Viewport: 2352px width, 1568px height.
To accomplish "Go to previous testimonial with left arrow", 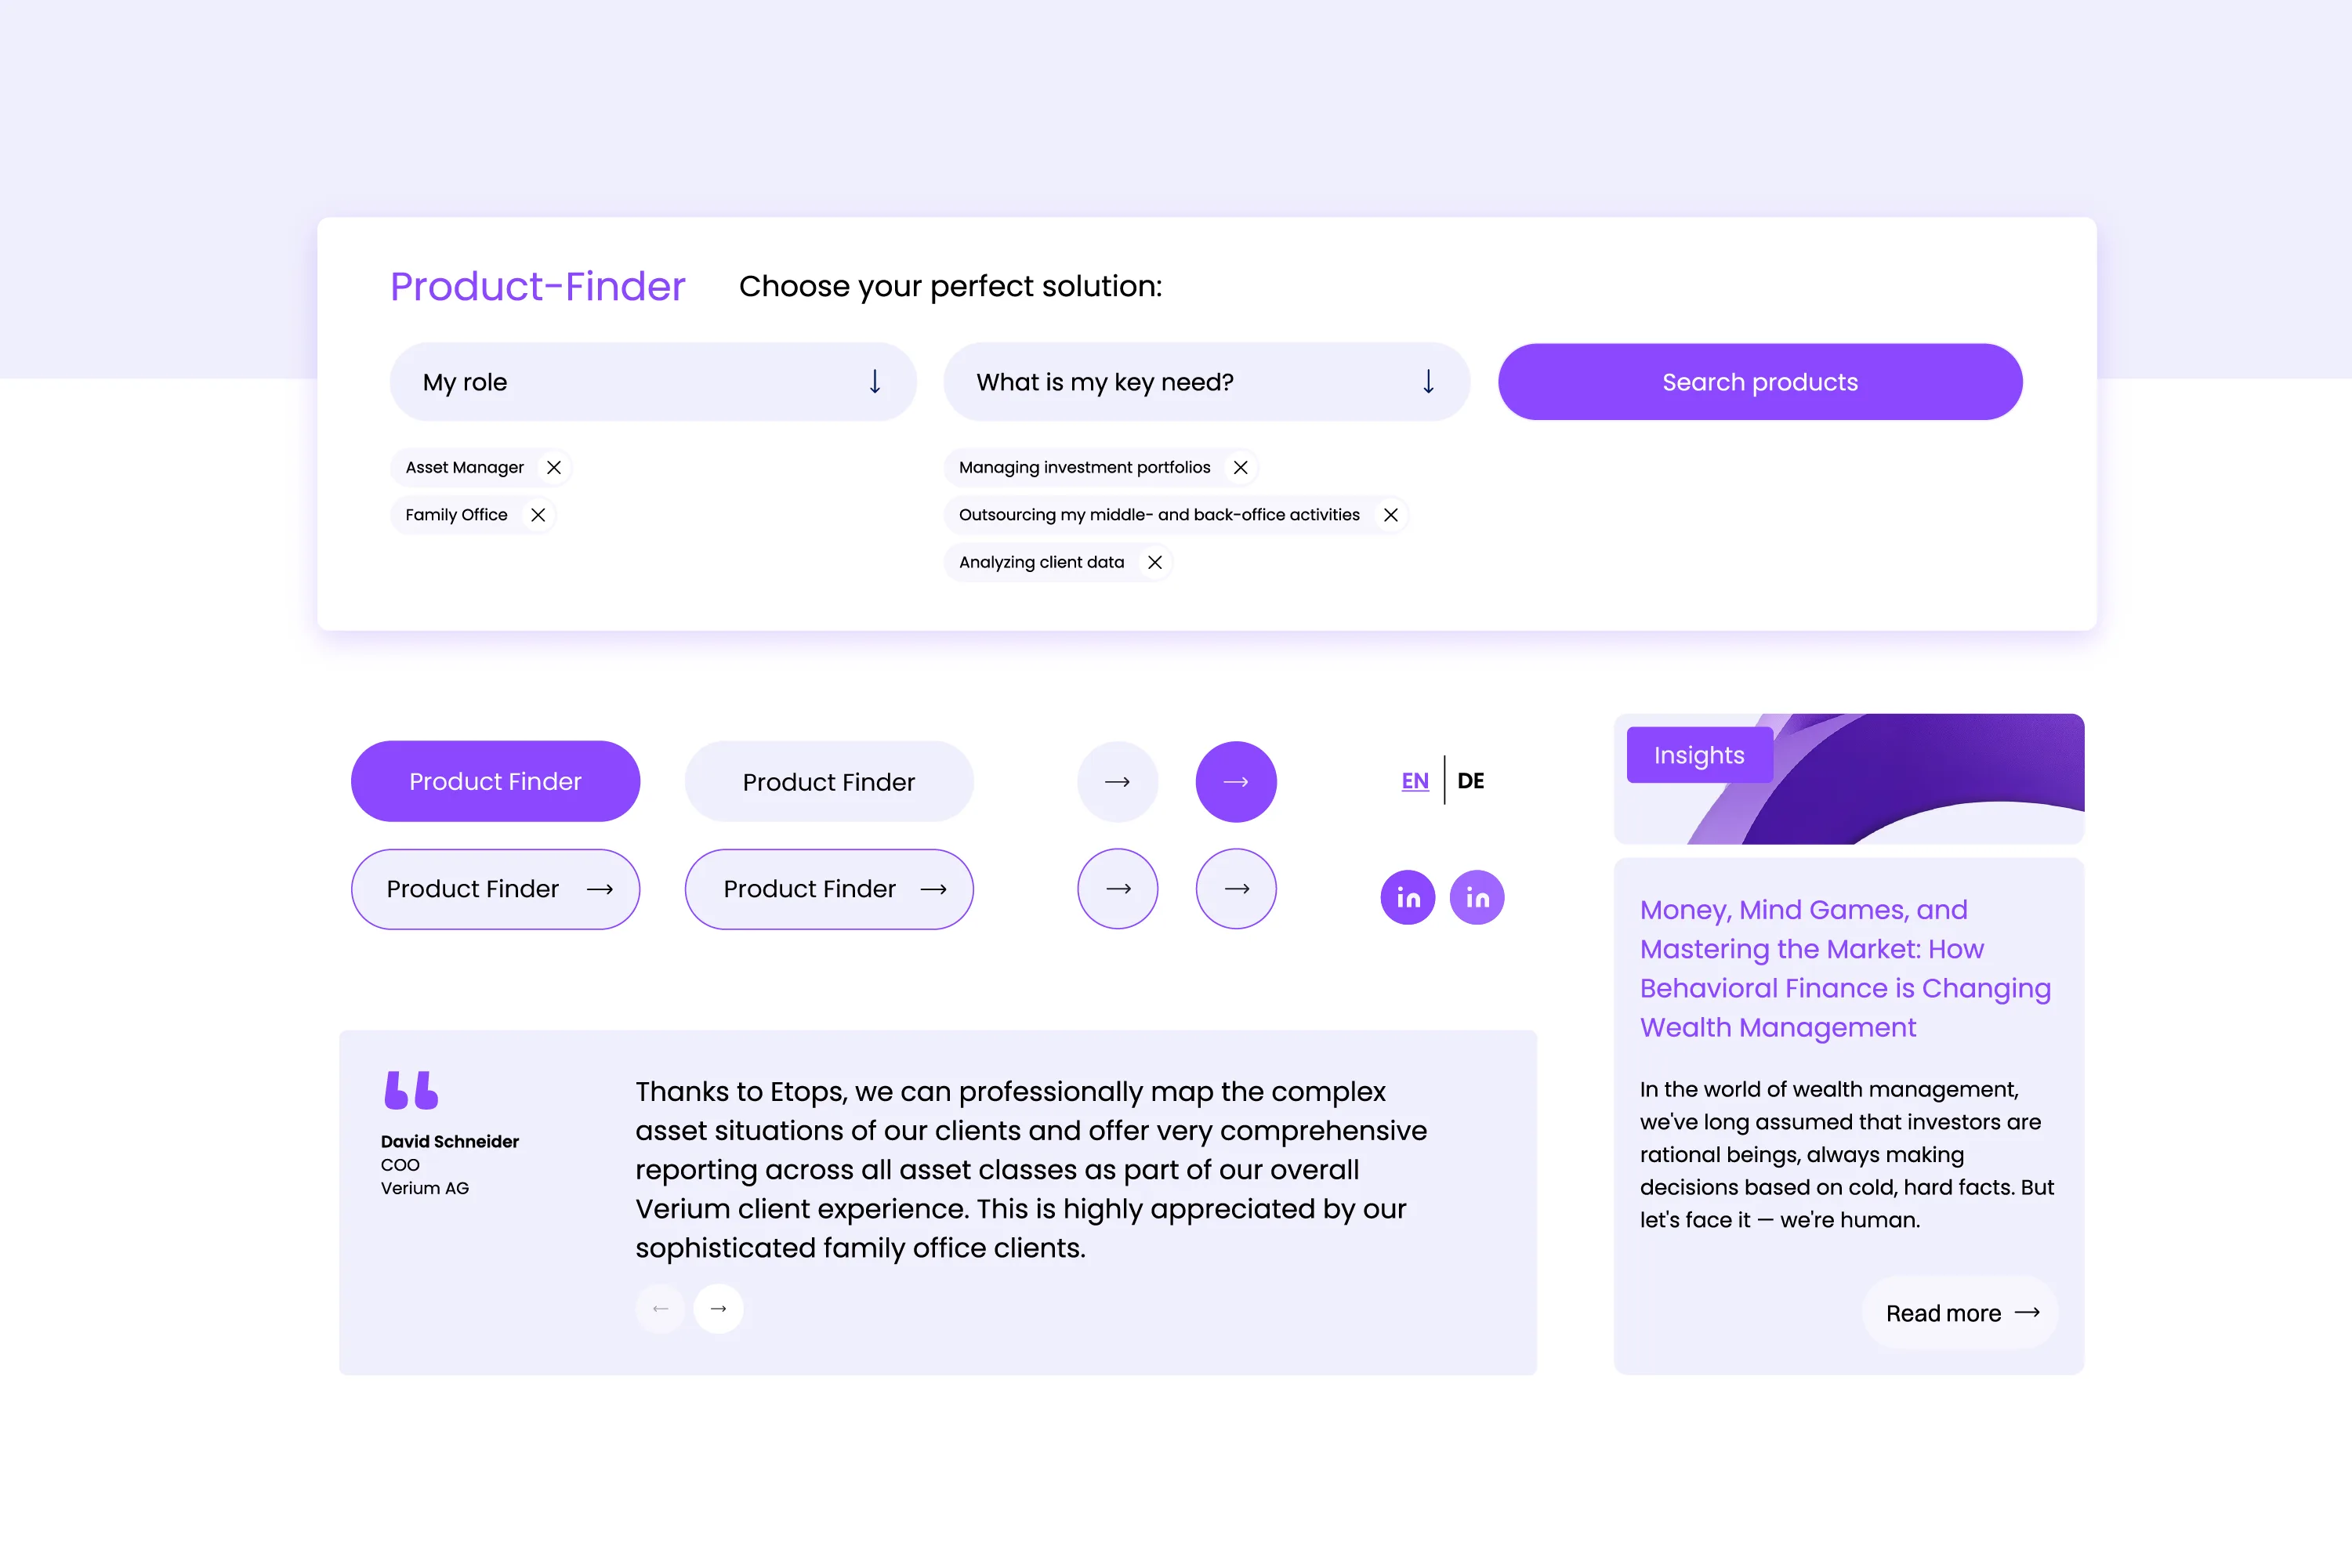I will (x=660, y=1308).
